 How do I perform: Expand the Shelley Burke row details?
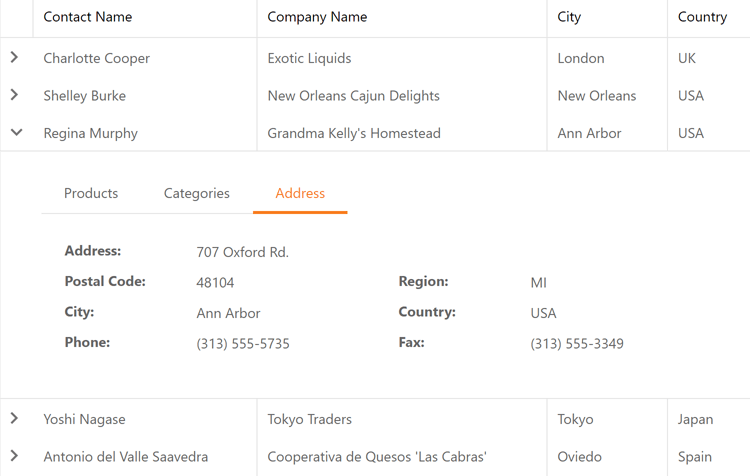point(15,95)
